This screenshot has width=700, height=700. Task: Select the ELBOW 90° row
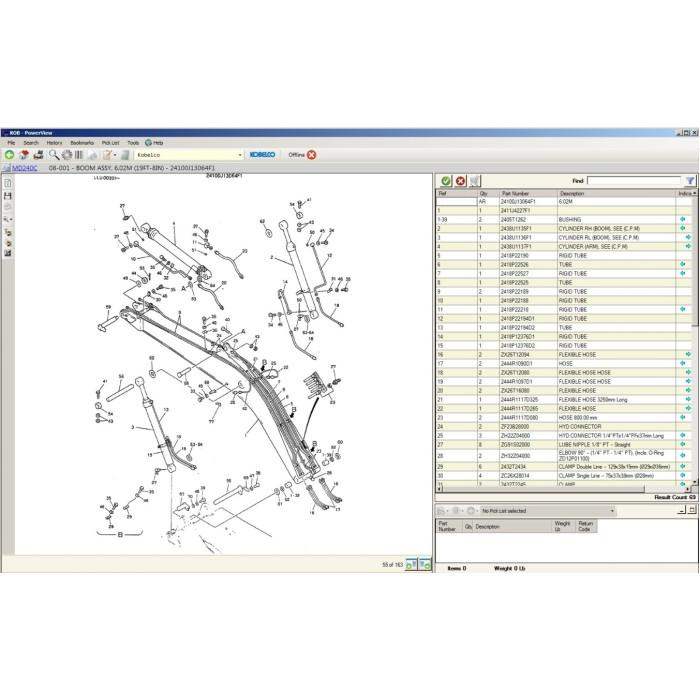(x=564, y=455)
